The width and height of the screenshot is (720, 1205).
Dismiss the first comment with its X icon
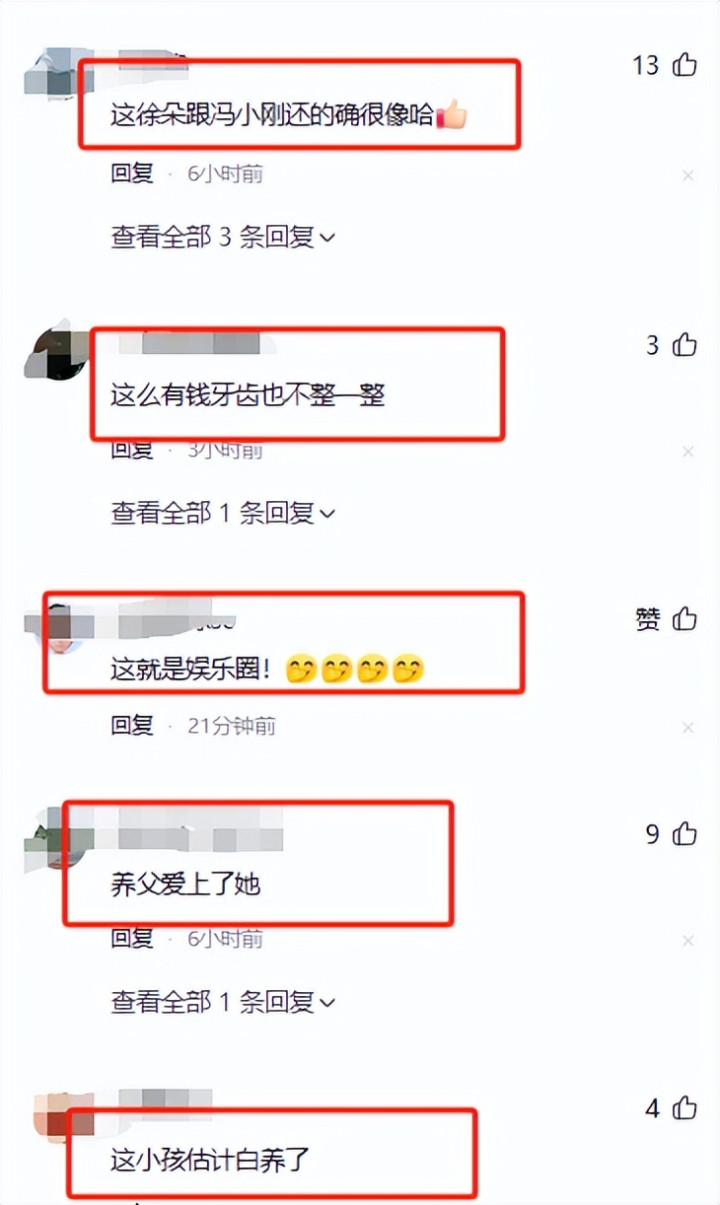click(688, 175)
